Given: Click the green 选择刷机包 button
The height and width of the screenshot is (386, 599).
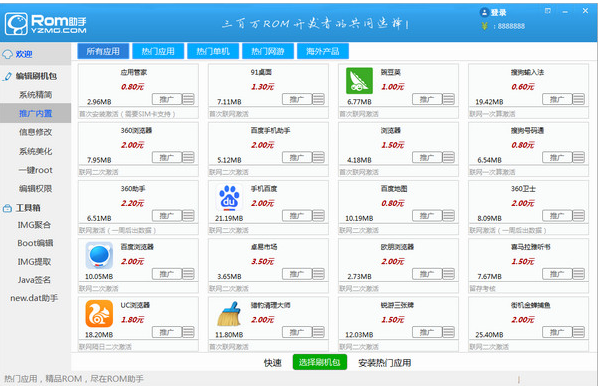Looking at the screenshot, I should tap(320, 362).
